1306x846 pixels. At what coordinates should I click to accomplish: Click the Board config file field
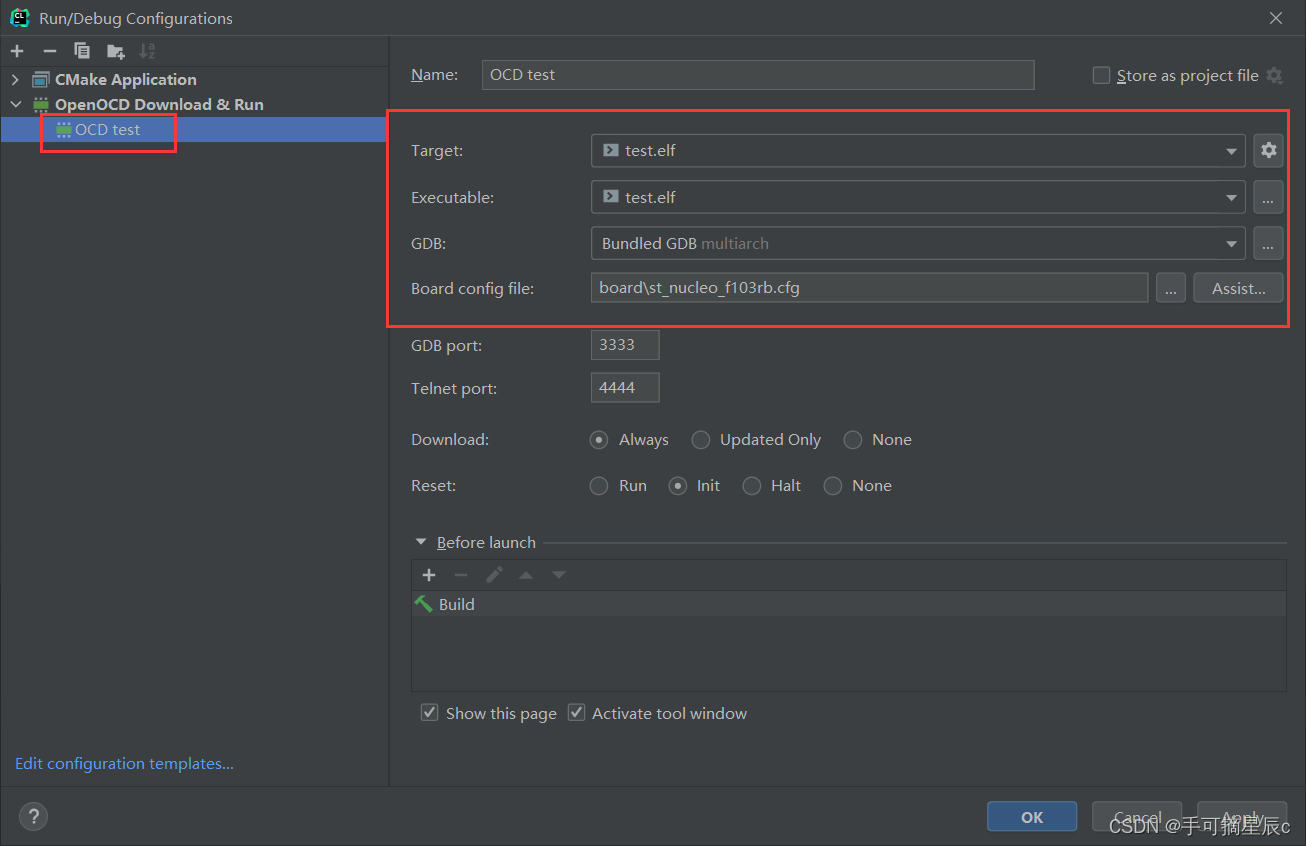click(869, 288)
